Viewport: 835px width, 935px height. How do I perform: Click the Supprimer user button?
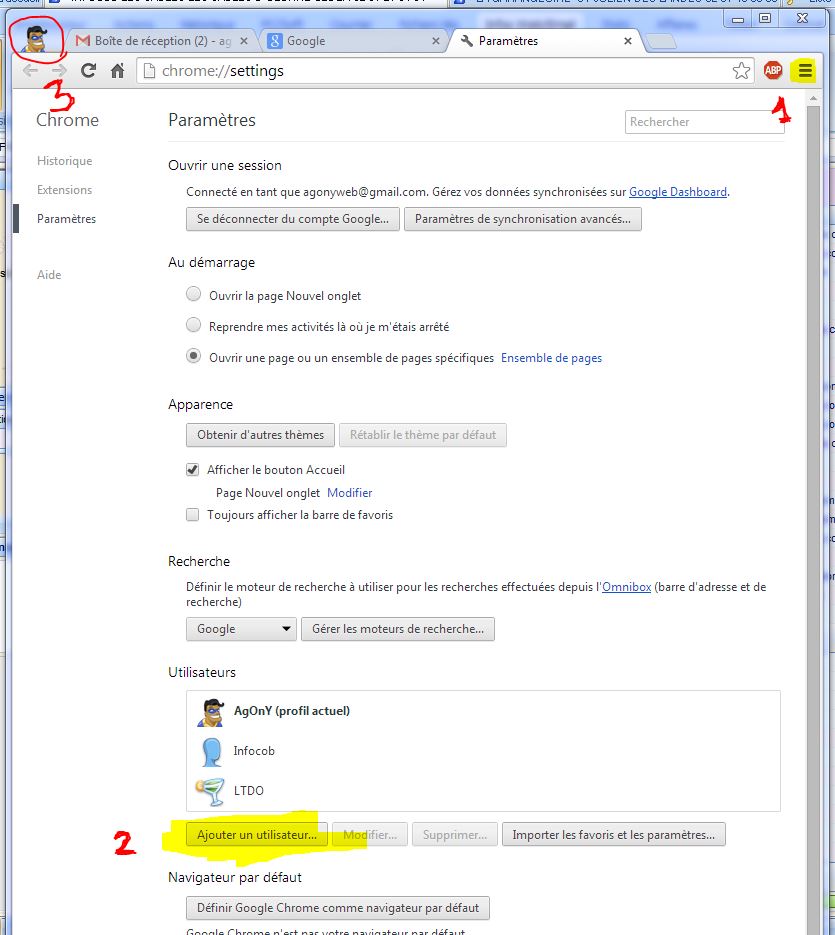(x=454, y=835)
